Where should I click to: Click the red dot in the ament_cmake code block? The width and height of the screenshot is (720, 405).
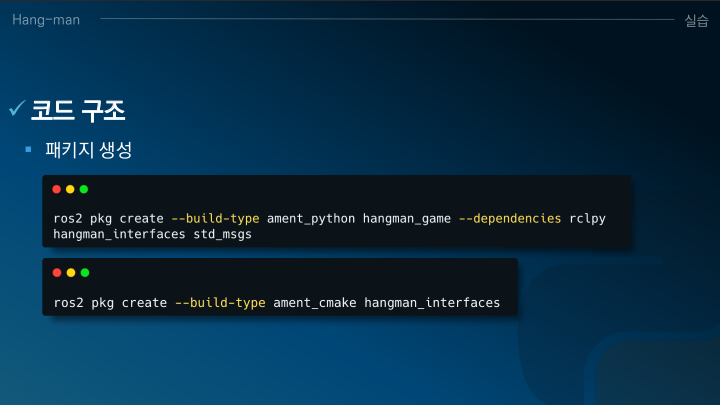pyautogui.click(x=57, y=273)
